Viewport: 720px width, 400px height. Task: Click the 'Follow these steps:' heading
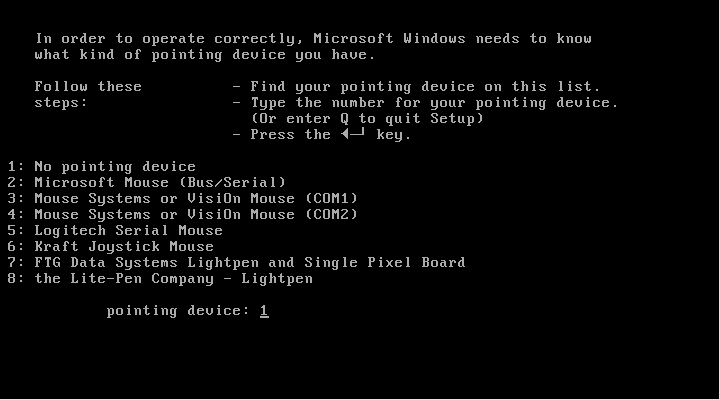coord(88,95)
